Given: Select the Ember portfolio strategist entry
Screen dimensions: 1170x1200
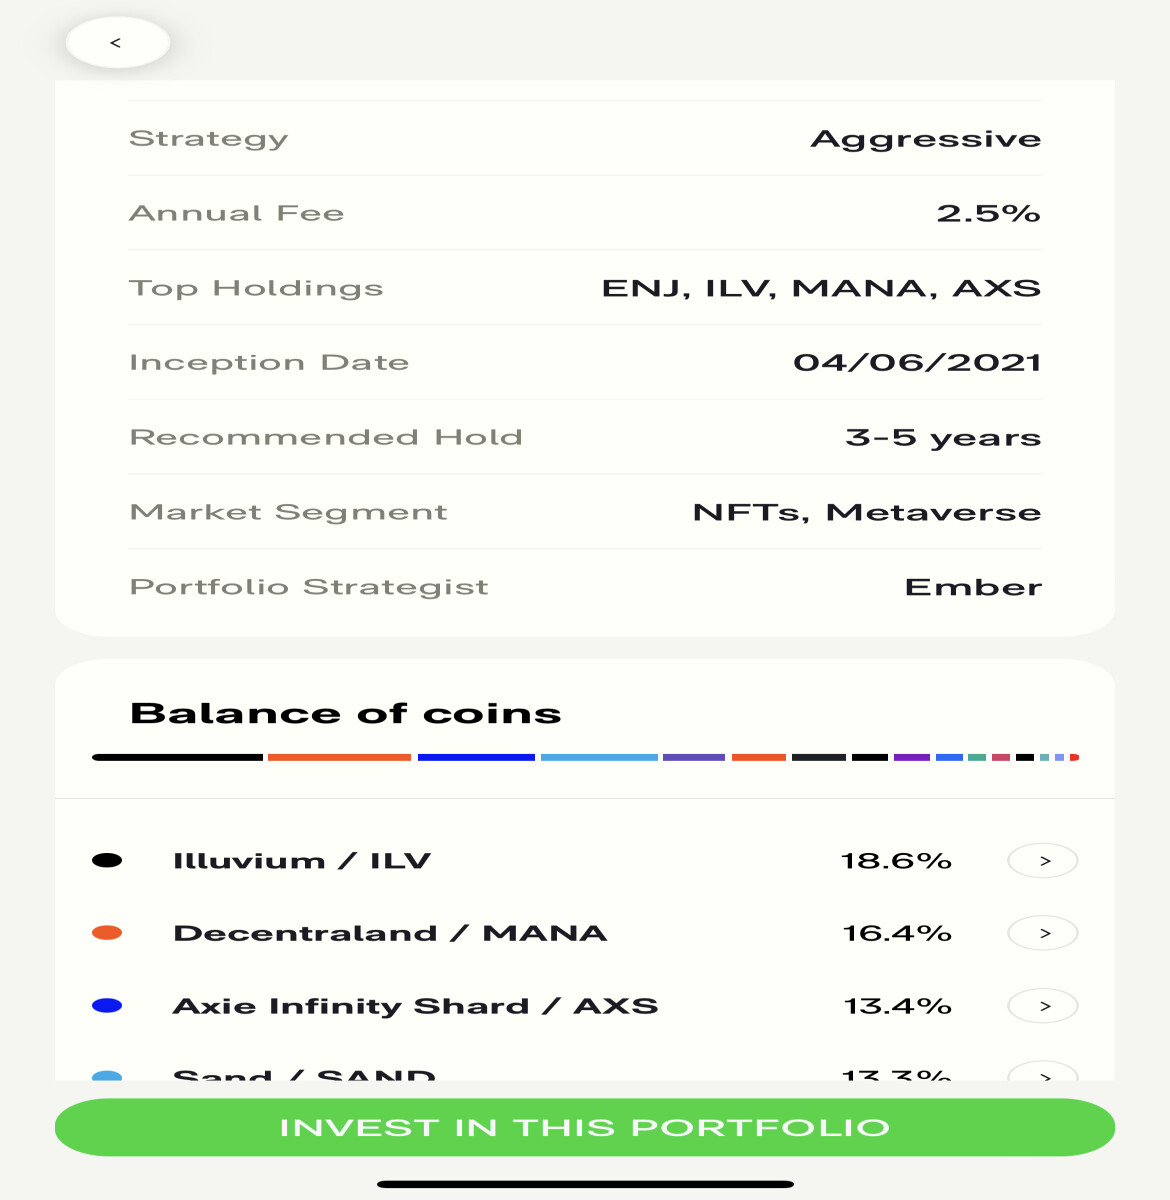Looking at the screenshot, I should 974,587.
